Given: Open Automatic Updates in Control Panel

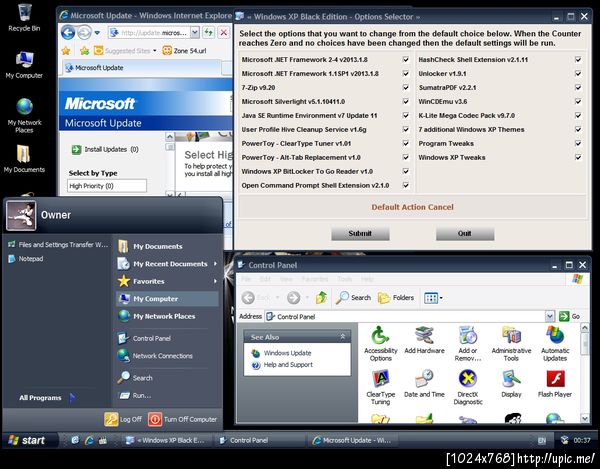Looking at the screenshot, I should pos(555,344).
